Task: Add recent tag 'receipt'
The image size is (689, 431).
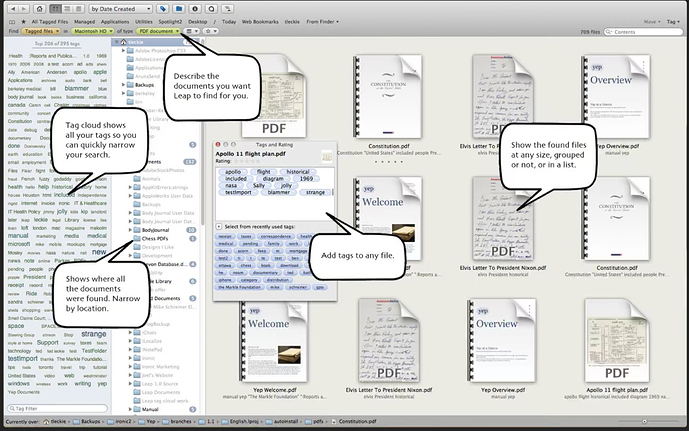Action: point(225,236)
